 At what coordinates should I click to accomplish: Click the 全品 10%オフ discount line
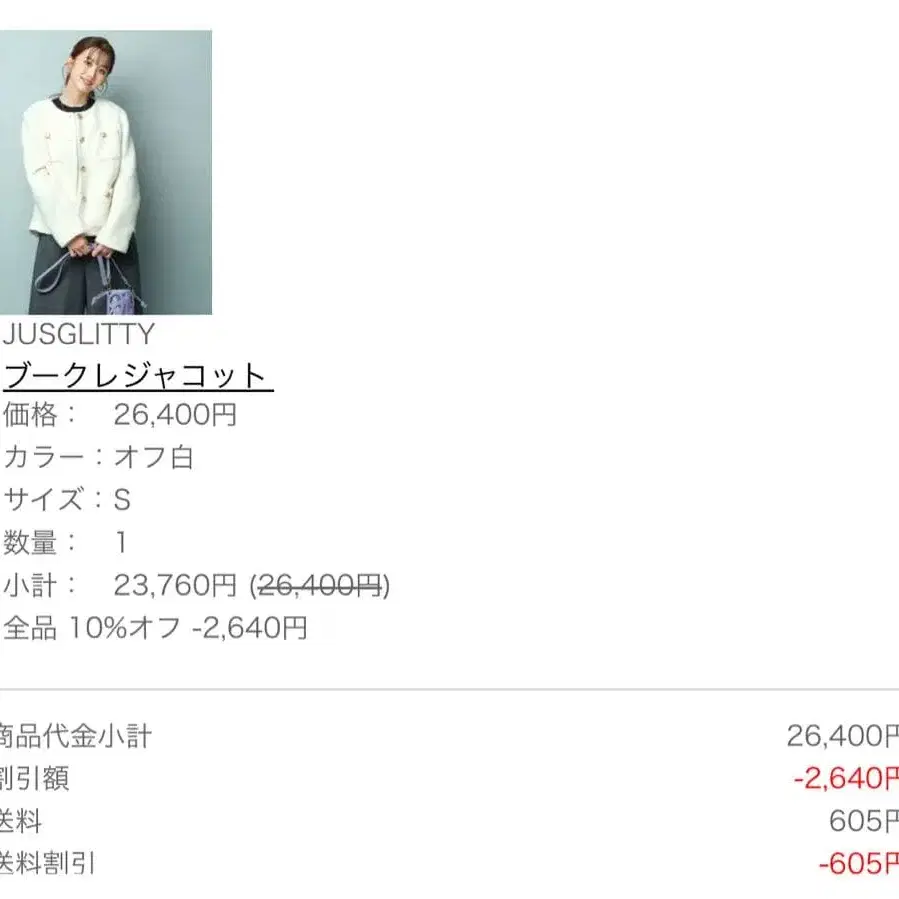pos(155,628)
